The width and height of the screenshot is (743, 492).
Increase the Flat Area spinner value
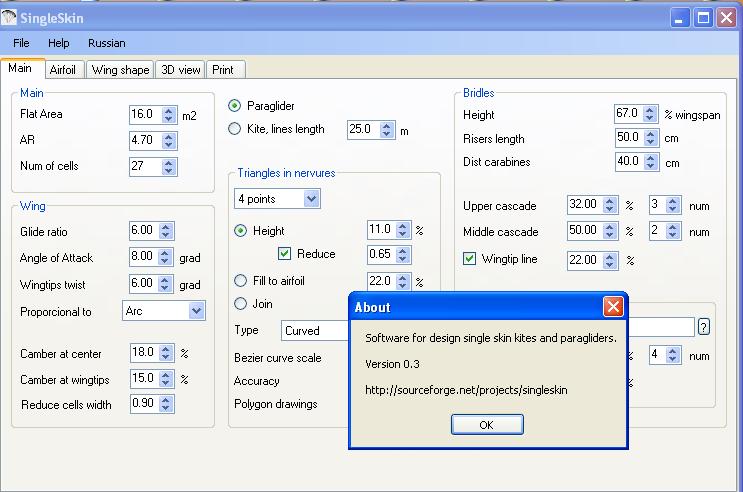pyautogui.click(x=167, y=110)
